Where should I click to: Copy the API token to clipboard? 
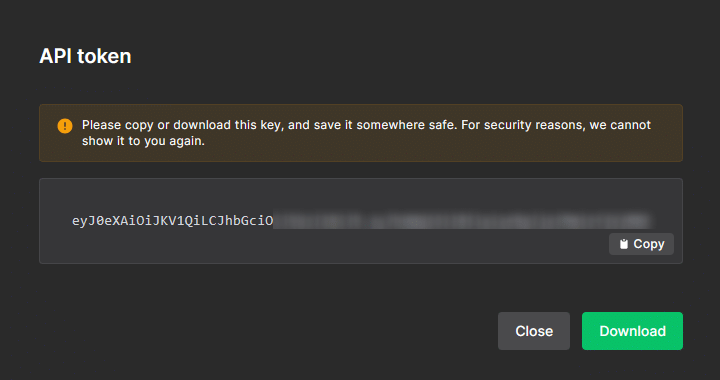[x=641, y=244]
